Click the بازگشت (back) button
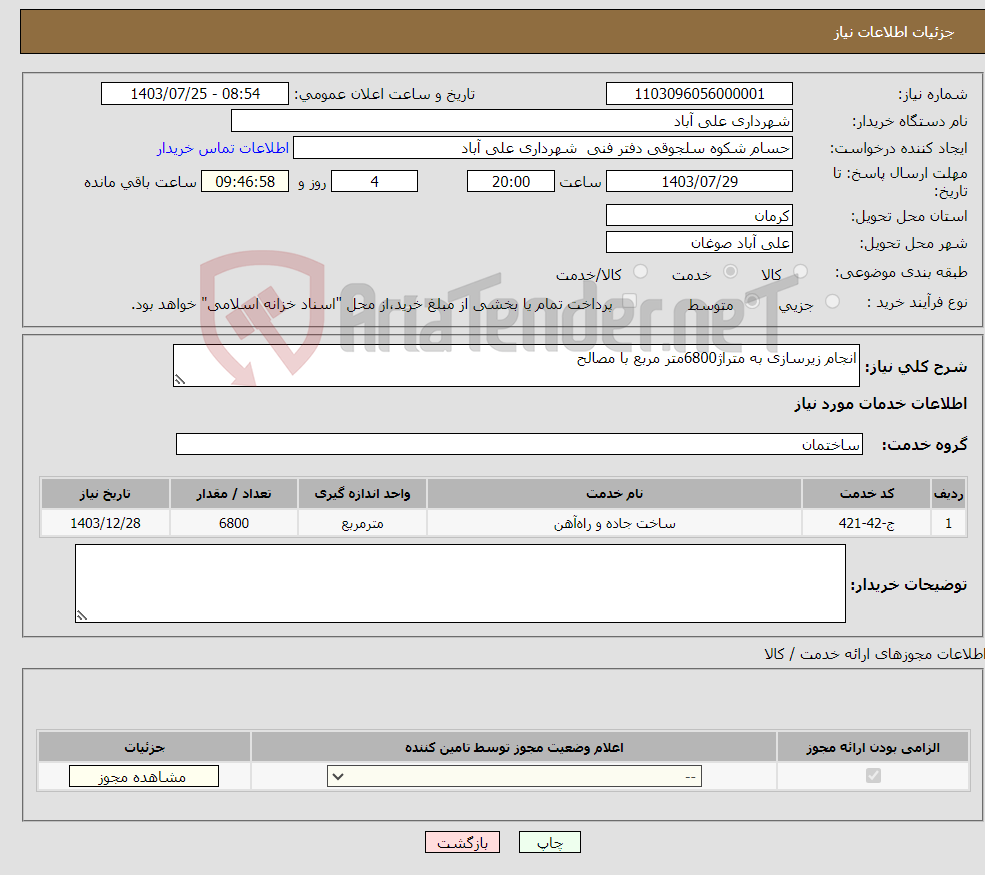Viewport: 985px width, 875px height. pos(462,842)
